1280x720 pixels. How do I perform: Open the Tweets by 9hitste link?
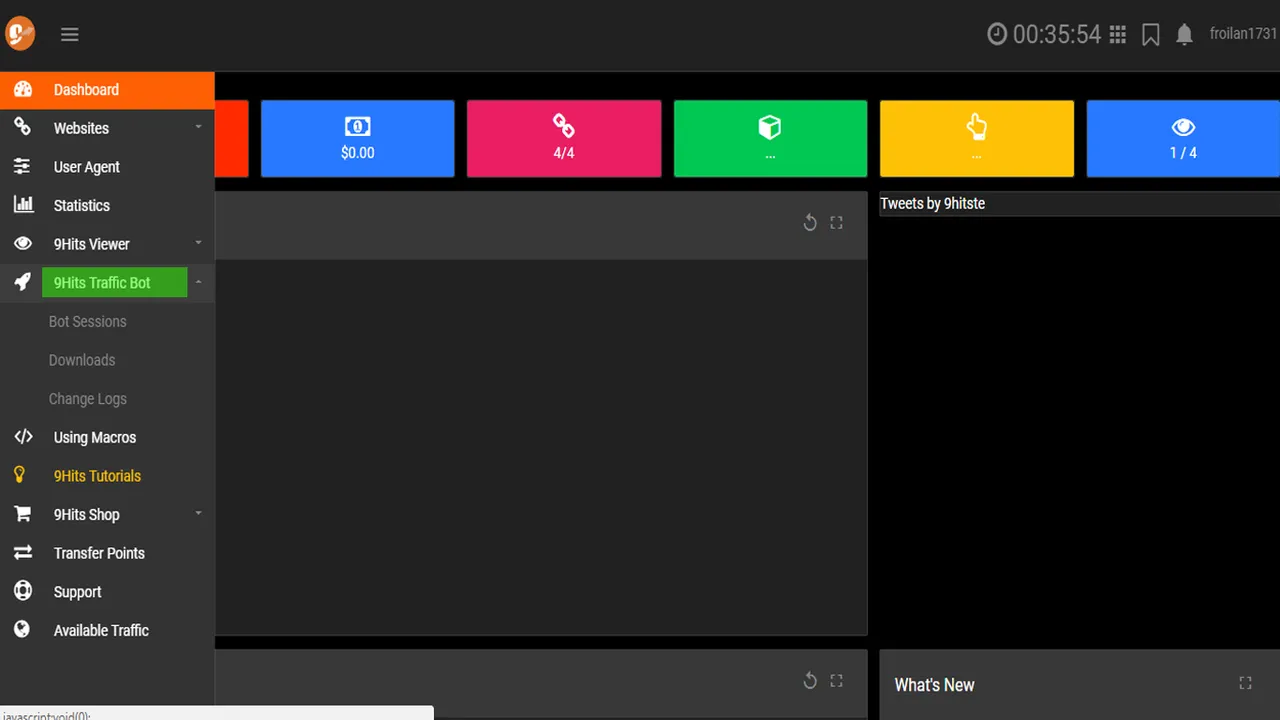pyautogui.click(x=933, y=203)
